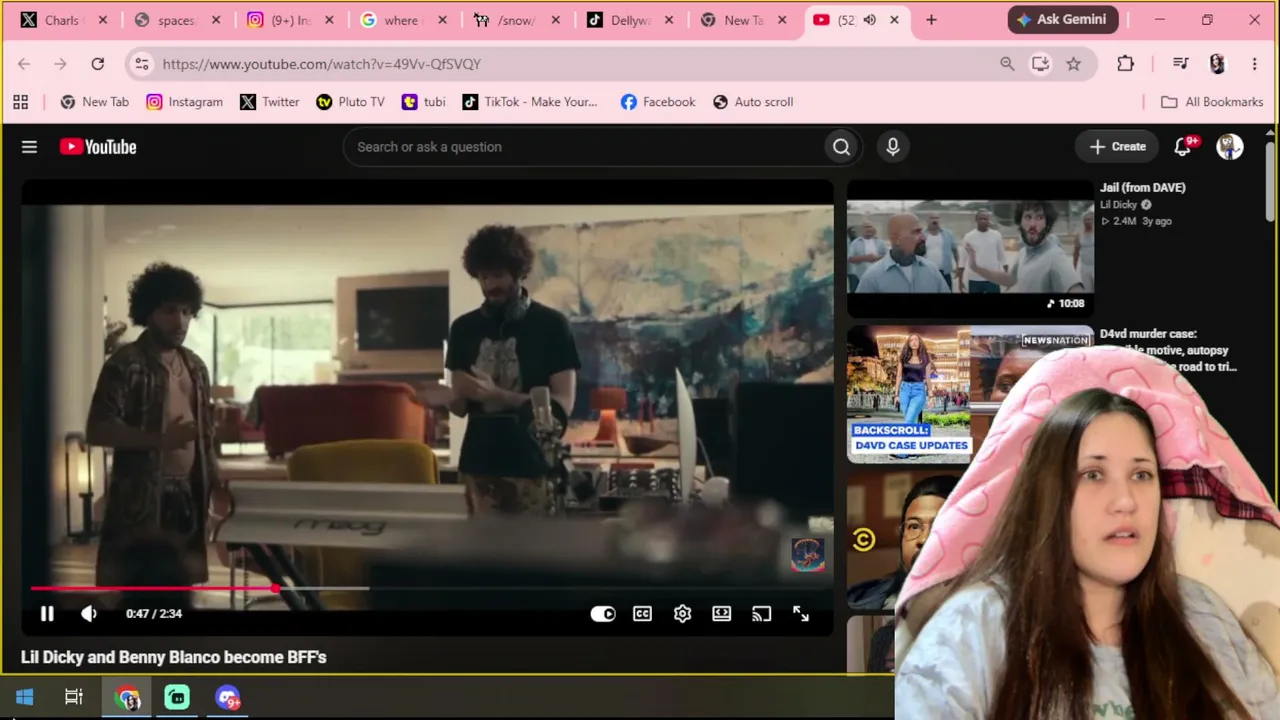Open the tubi bookmark
Screen dimensions: 1280x720
click(x=423, y=102)
